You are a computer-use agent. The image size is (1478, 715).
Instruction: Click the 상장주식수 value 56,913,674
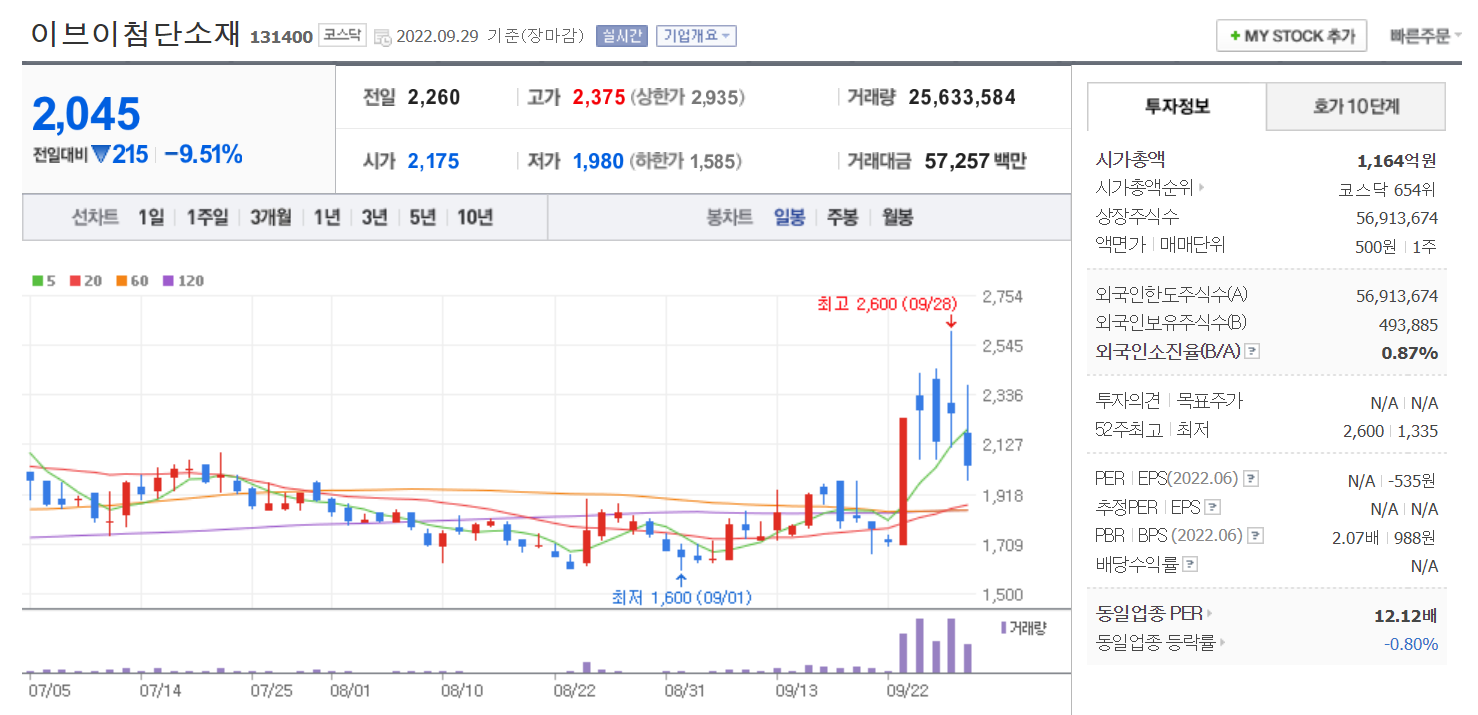point(1396,217)
